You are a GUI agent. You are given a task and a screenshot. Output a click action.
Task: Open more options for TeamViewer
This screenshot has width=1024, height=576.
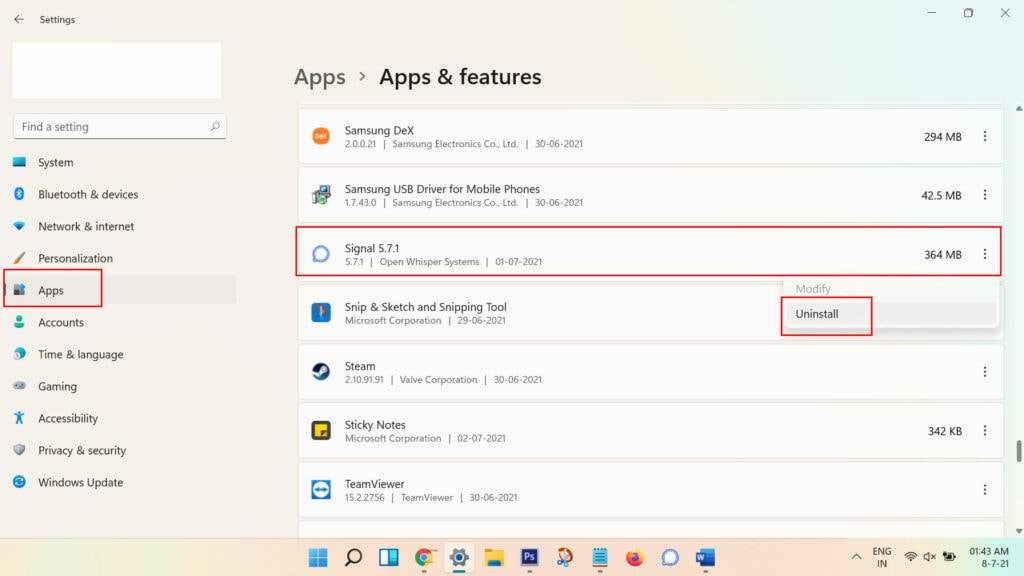click(985, 489)
